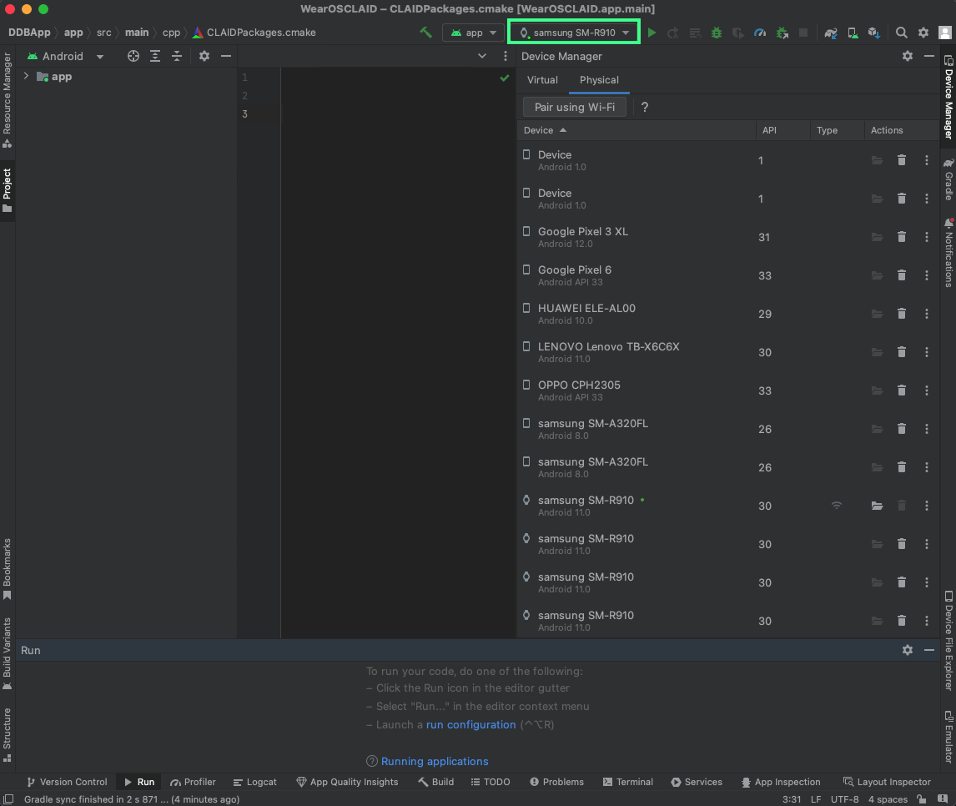Open the Layout Inspector tool window

click(x=886, y=782)
